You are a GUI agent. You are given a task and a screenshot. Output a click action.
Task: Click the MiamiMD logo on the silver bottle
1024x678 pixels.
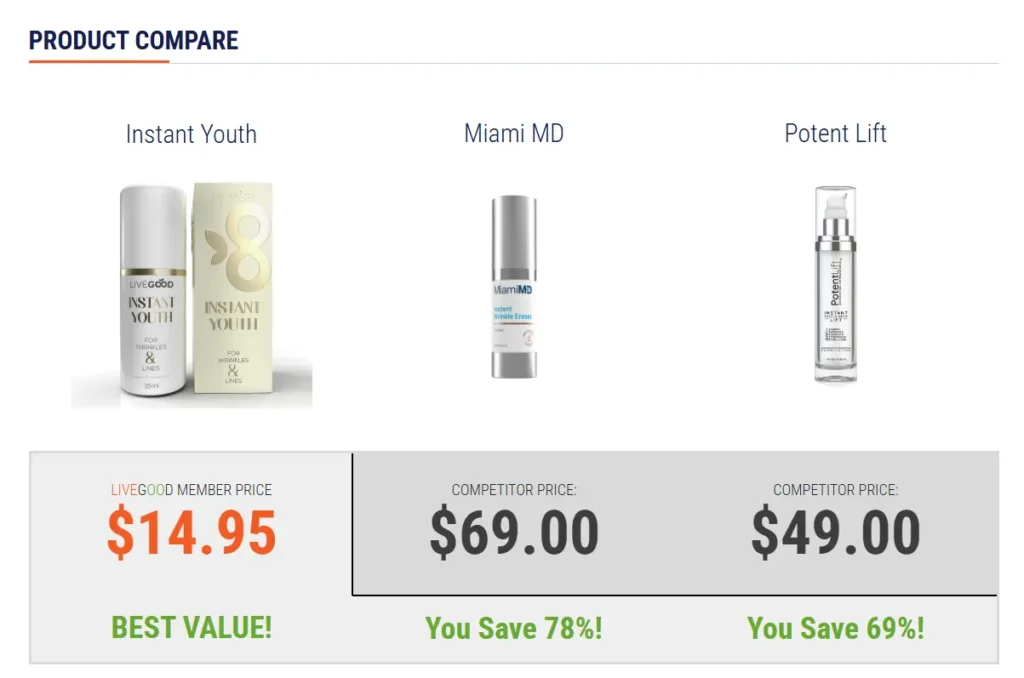[x=514, y=290]
